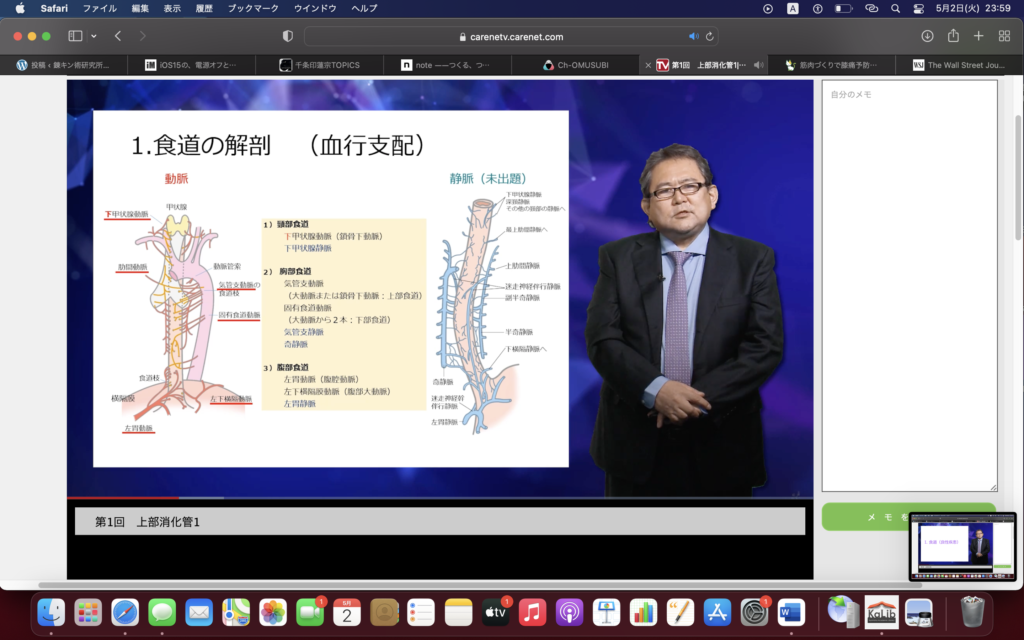Open the ブックマーク menu
This screenshot has width=1024, height=640.
point(252,8)
